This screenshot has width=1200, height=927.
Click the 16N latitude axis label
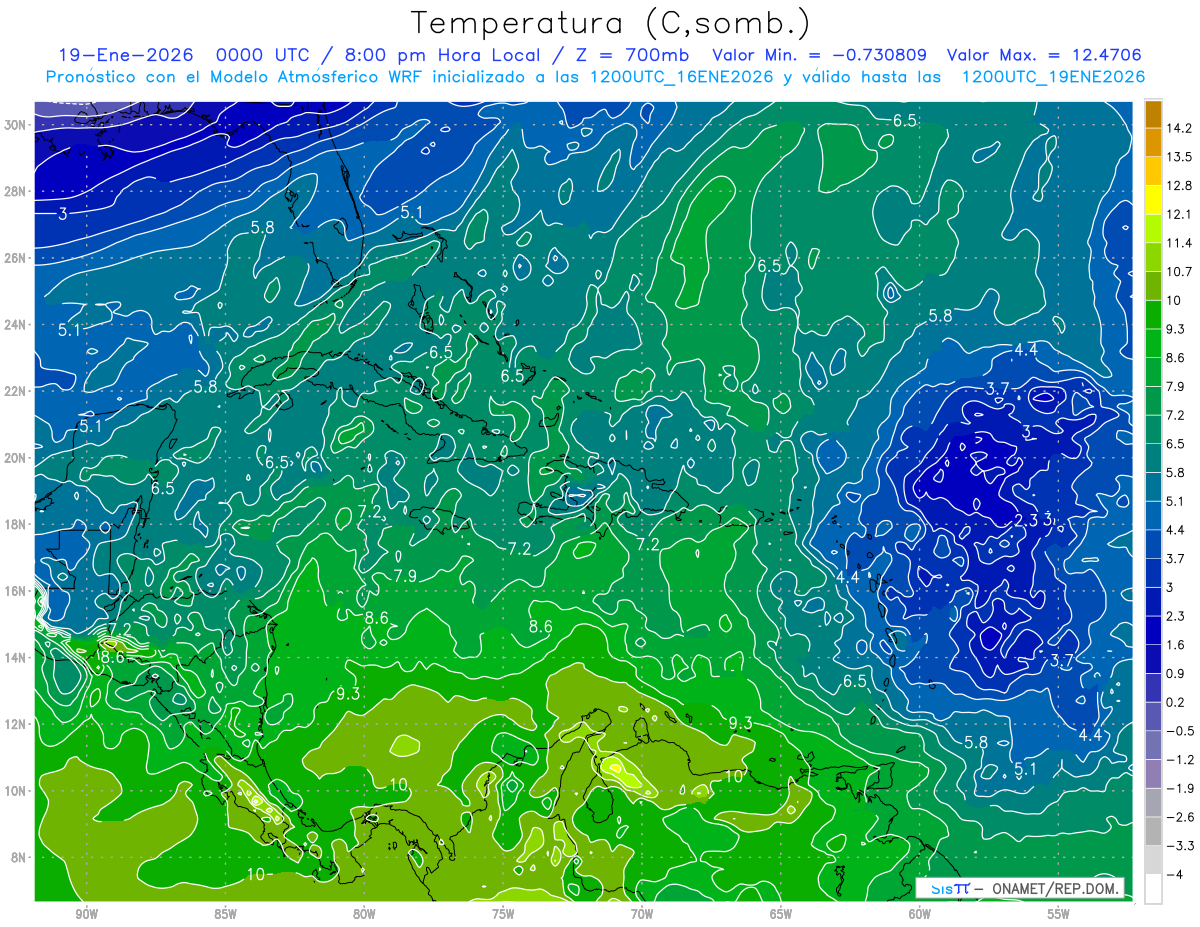click(x=16, y=591)
